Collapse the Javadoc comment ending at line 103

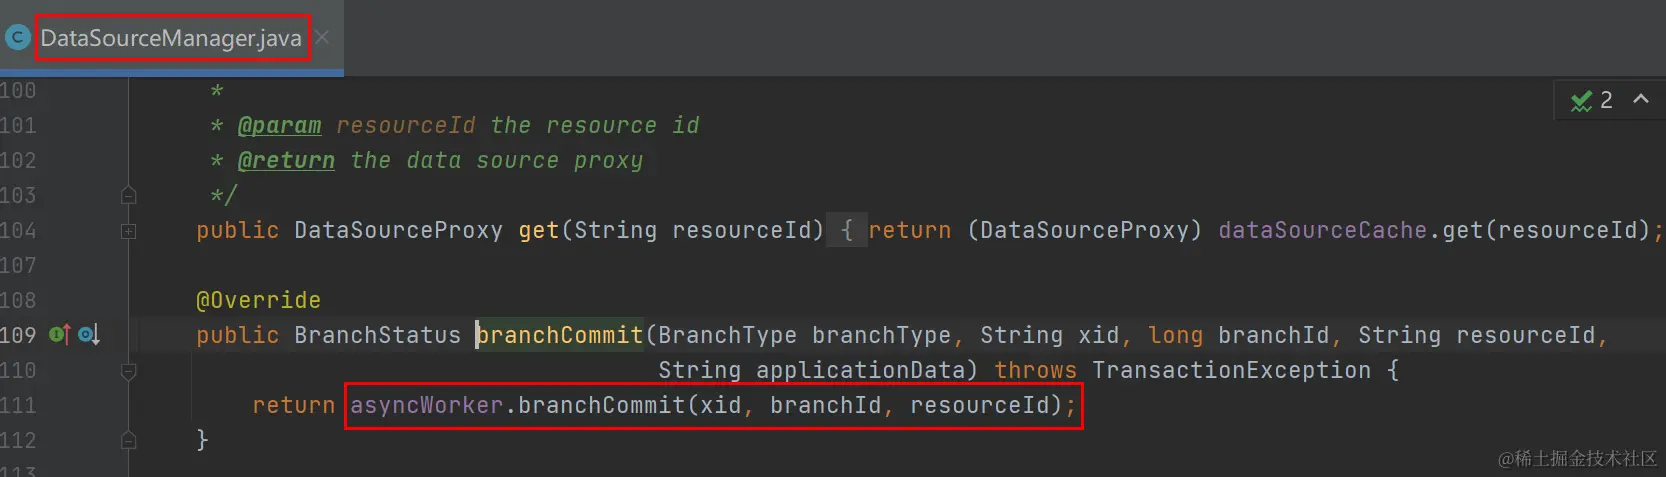coord(129,195)
